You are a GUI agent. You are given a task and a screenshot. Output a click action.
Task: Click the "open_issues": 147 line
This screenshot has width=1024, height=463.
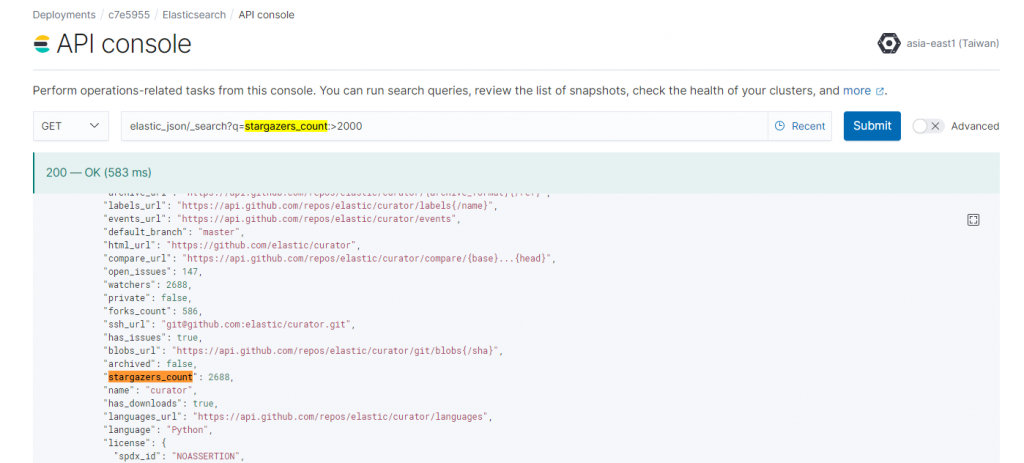[153, 272]
